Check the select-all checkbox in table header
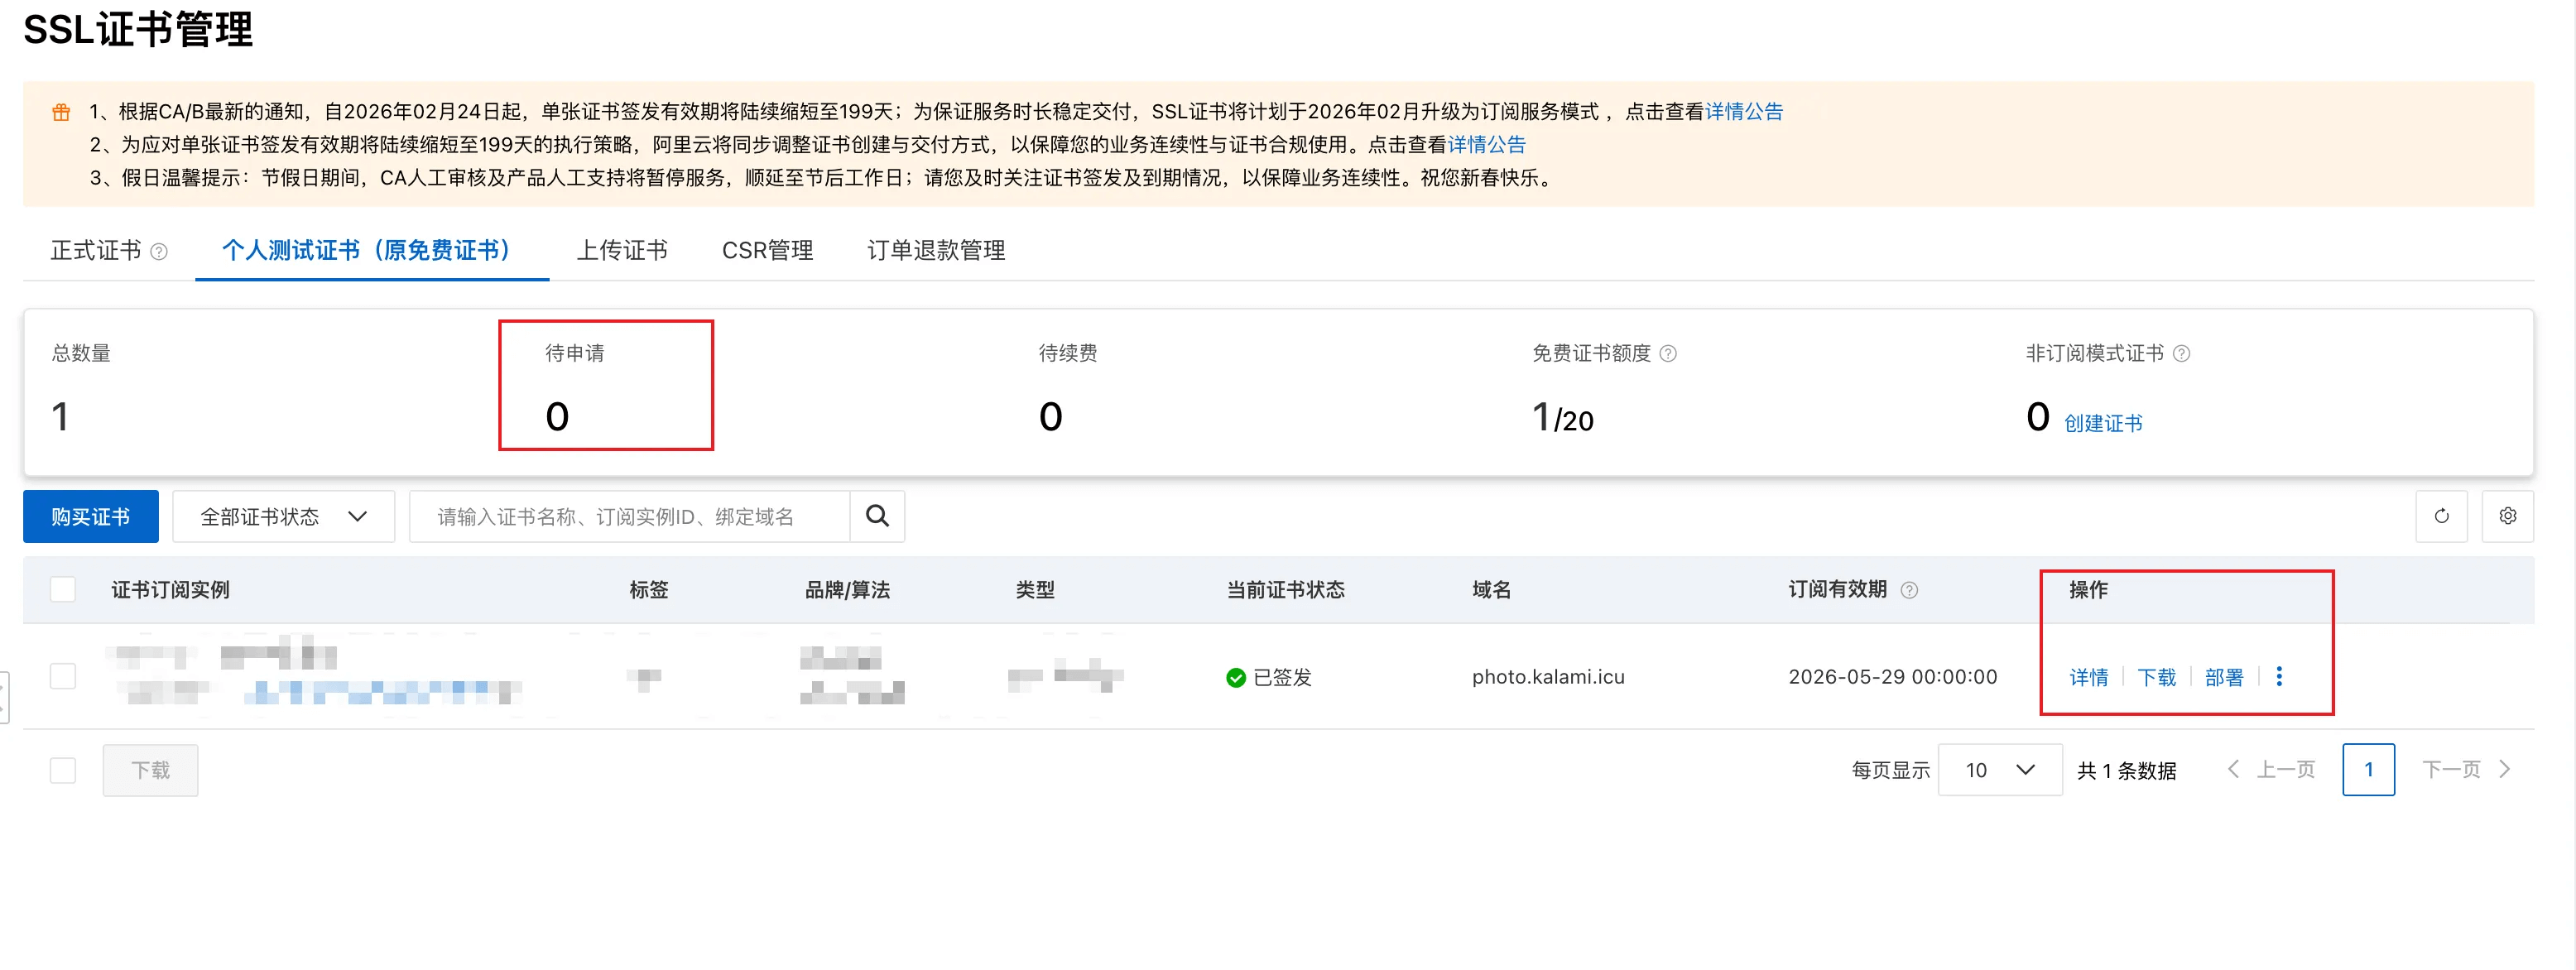This screenshot has height=970, width=2576. click(x=63, y=590)
